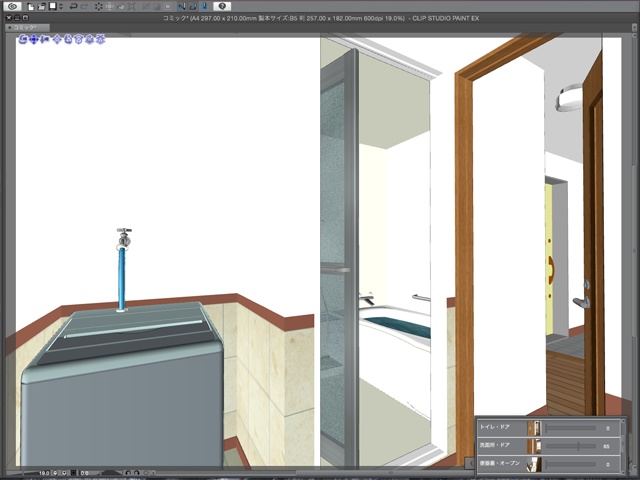Image resolution: width=640 pixels, height=480 pixels.
Task: Redo the last undone action
Action: click(84, 7)
